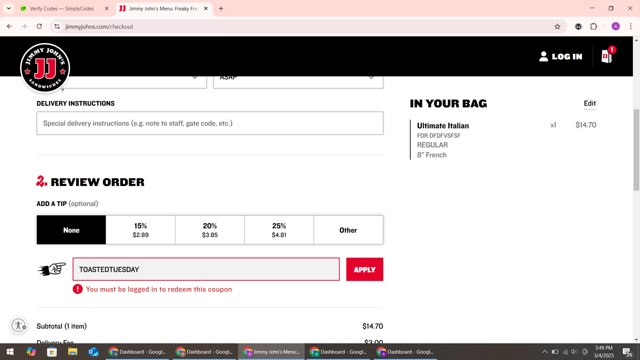Select the 25% tip option
The width and height of the screenshot is (640, 360).
[x=279, y=230]
